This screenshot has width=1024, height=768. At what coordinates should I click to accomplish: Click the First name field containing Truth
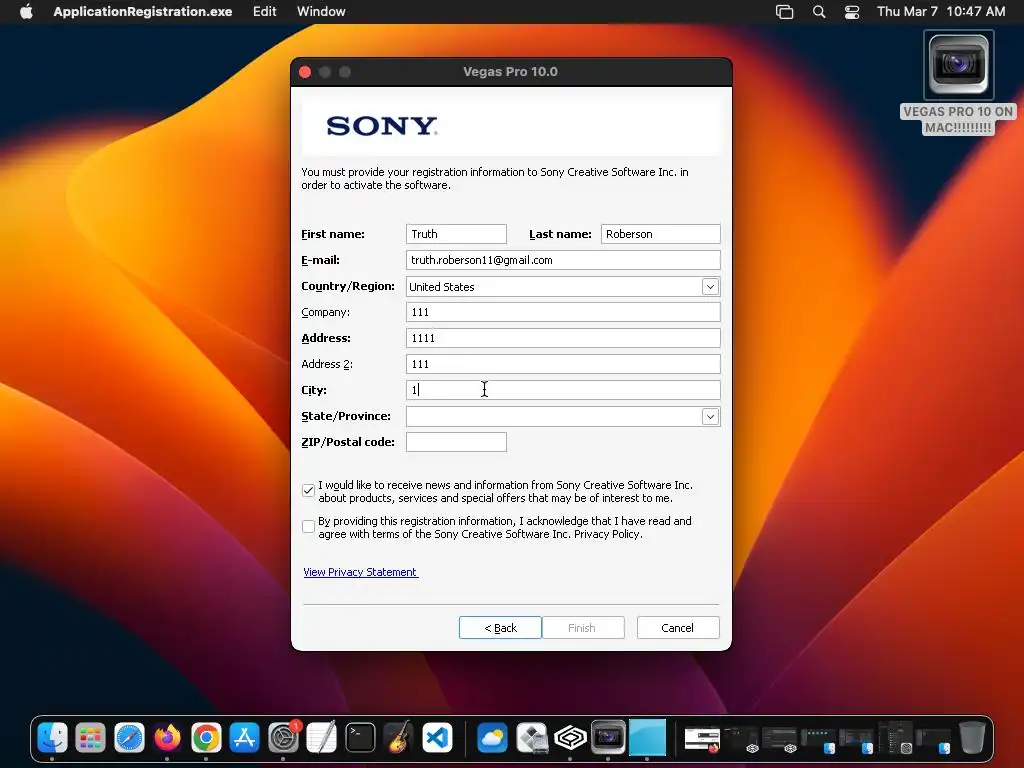[x=456, y=234]
